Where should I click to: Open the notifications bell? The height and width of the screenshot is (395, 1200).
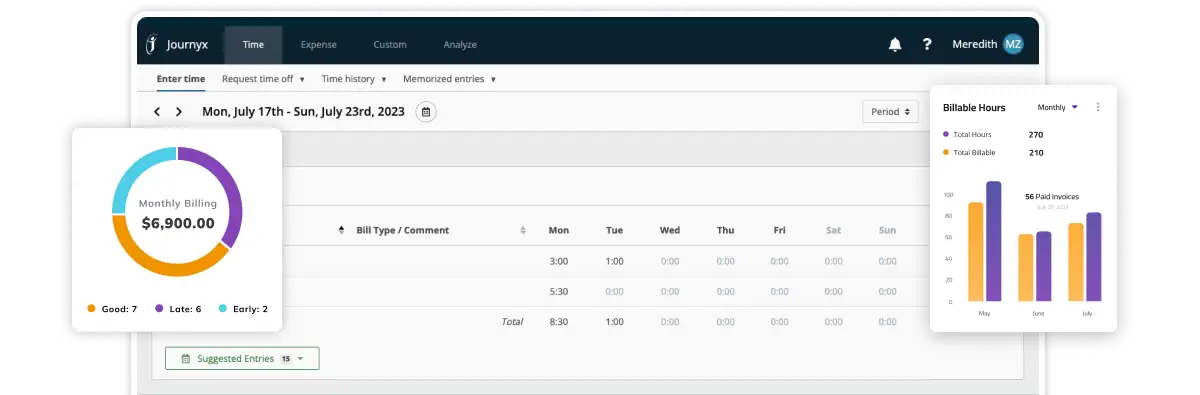coord(895,44)
